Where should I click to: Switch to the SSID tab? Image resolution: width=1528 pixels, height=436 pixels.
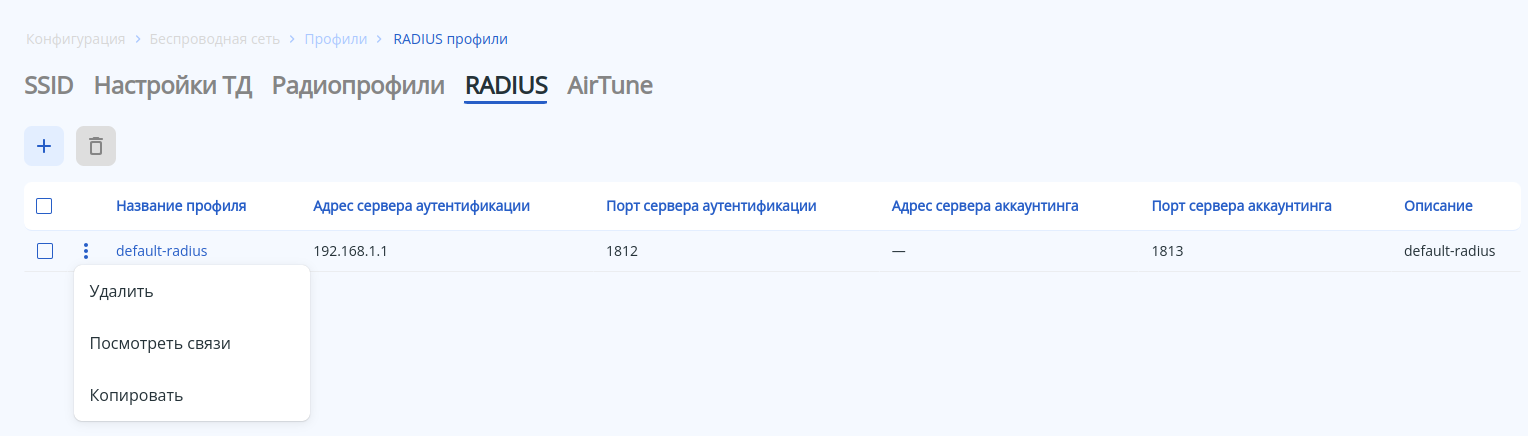pos(49,85)
